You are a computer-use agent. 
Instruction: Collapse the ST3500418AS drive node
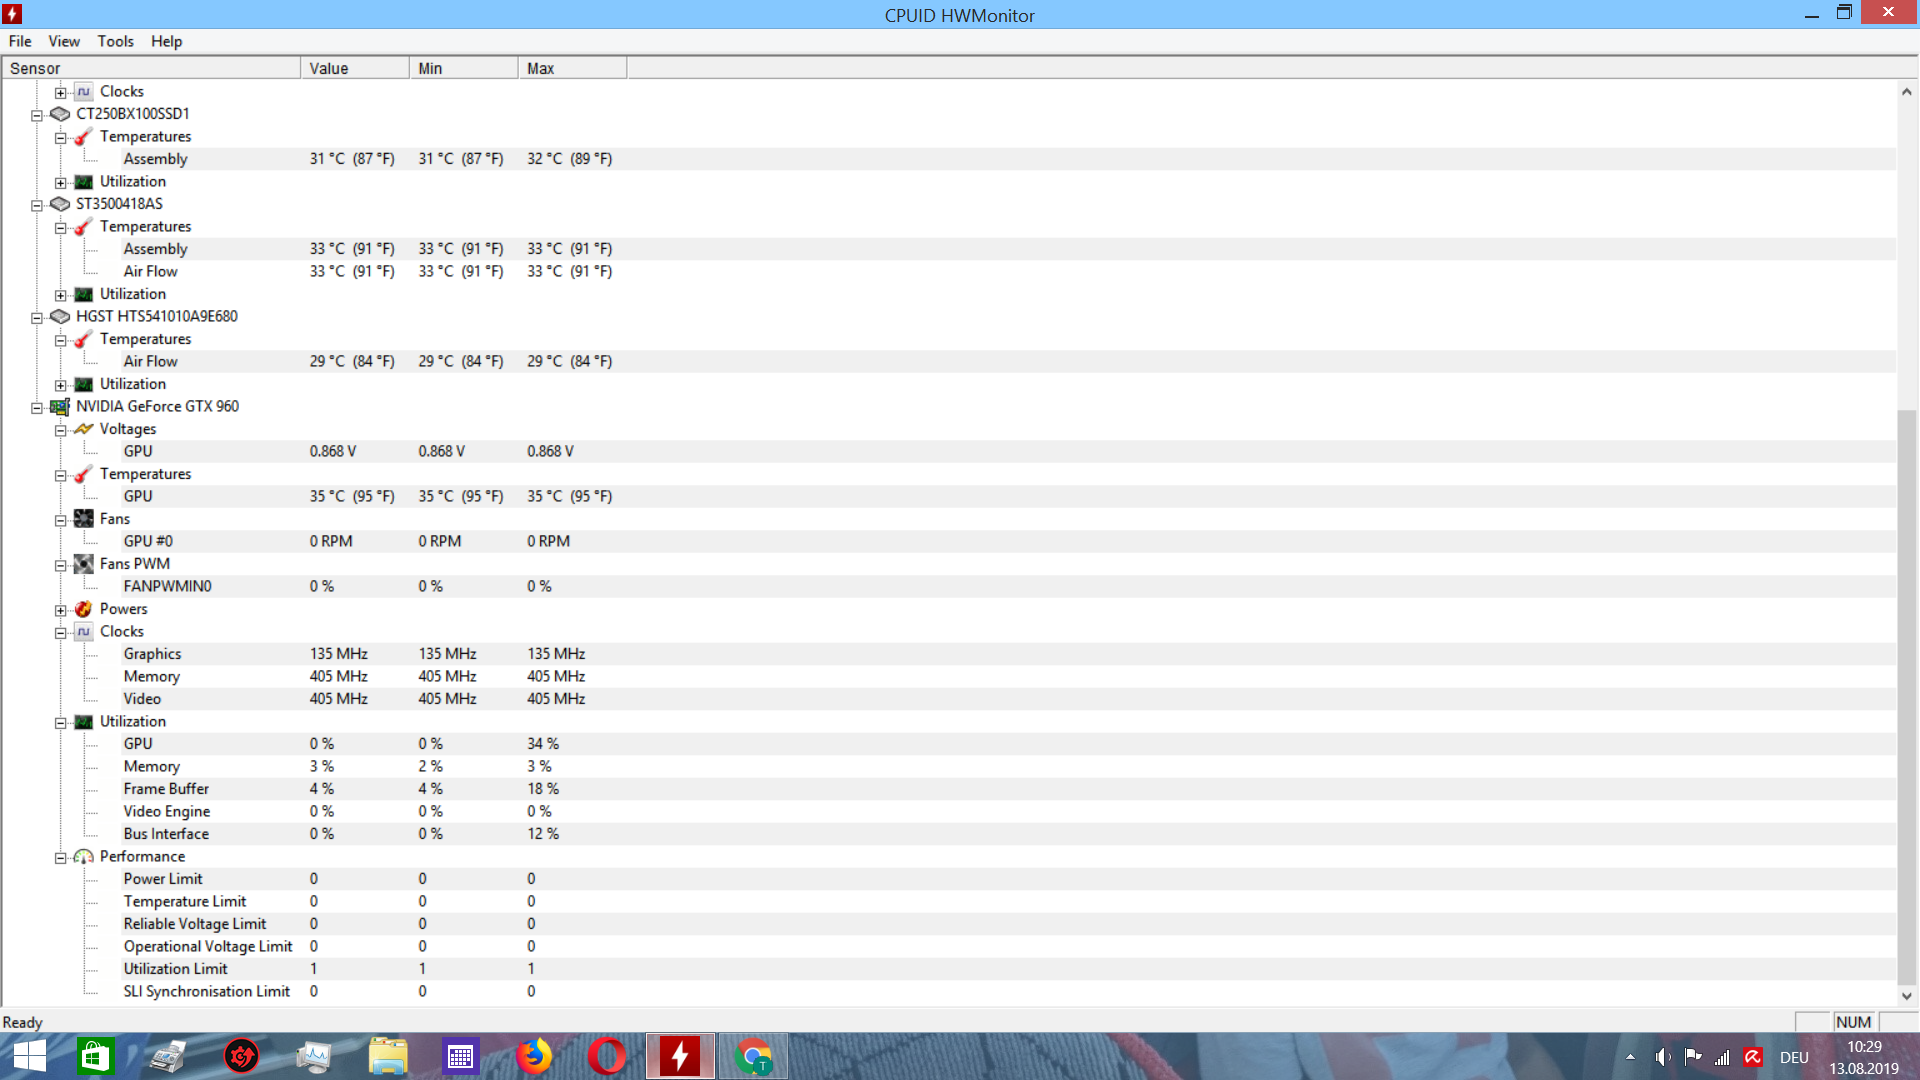click(x=37, y=205)
